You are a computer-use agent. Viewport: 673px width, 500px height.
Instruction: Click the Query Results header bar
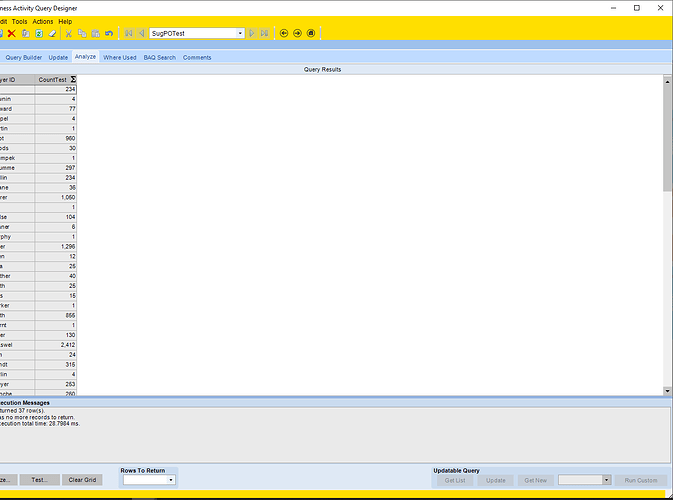pyautogui.click(x=336, y=70)
